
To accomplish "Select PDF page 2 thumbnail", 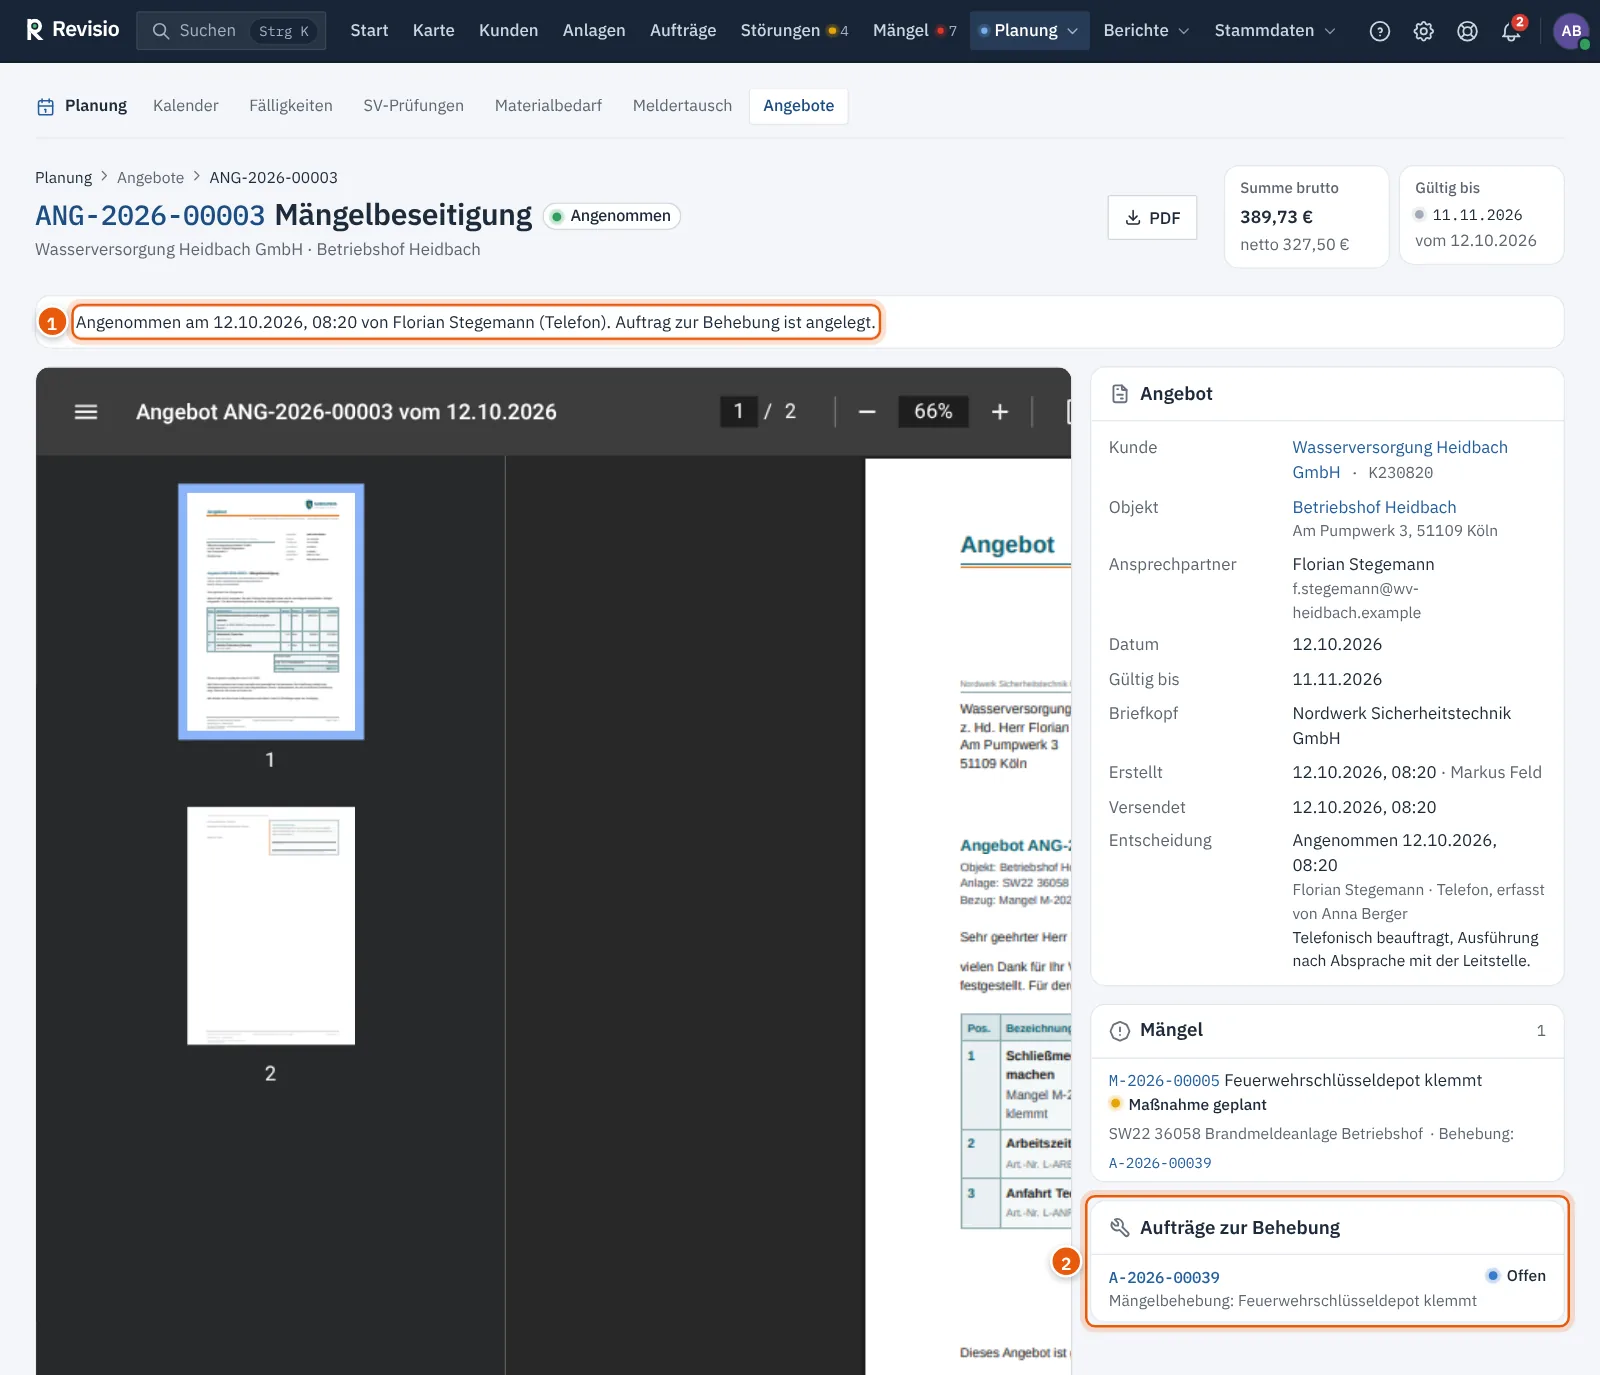I will [x=271, y=926].
